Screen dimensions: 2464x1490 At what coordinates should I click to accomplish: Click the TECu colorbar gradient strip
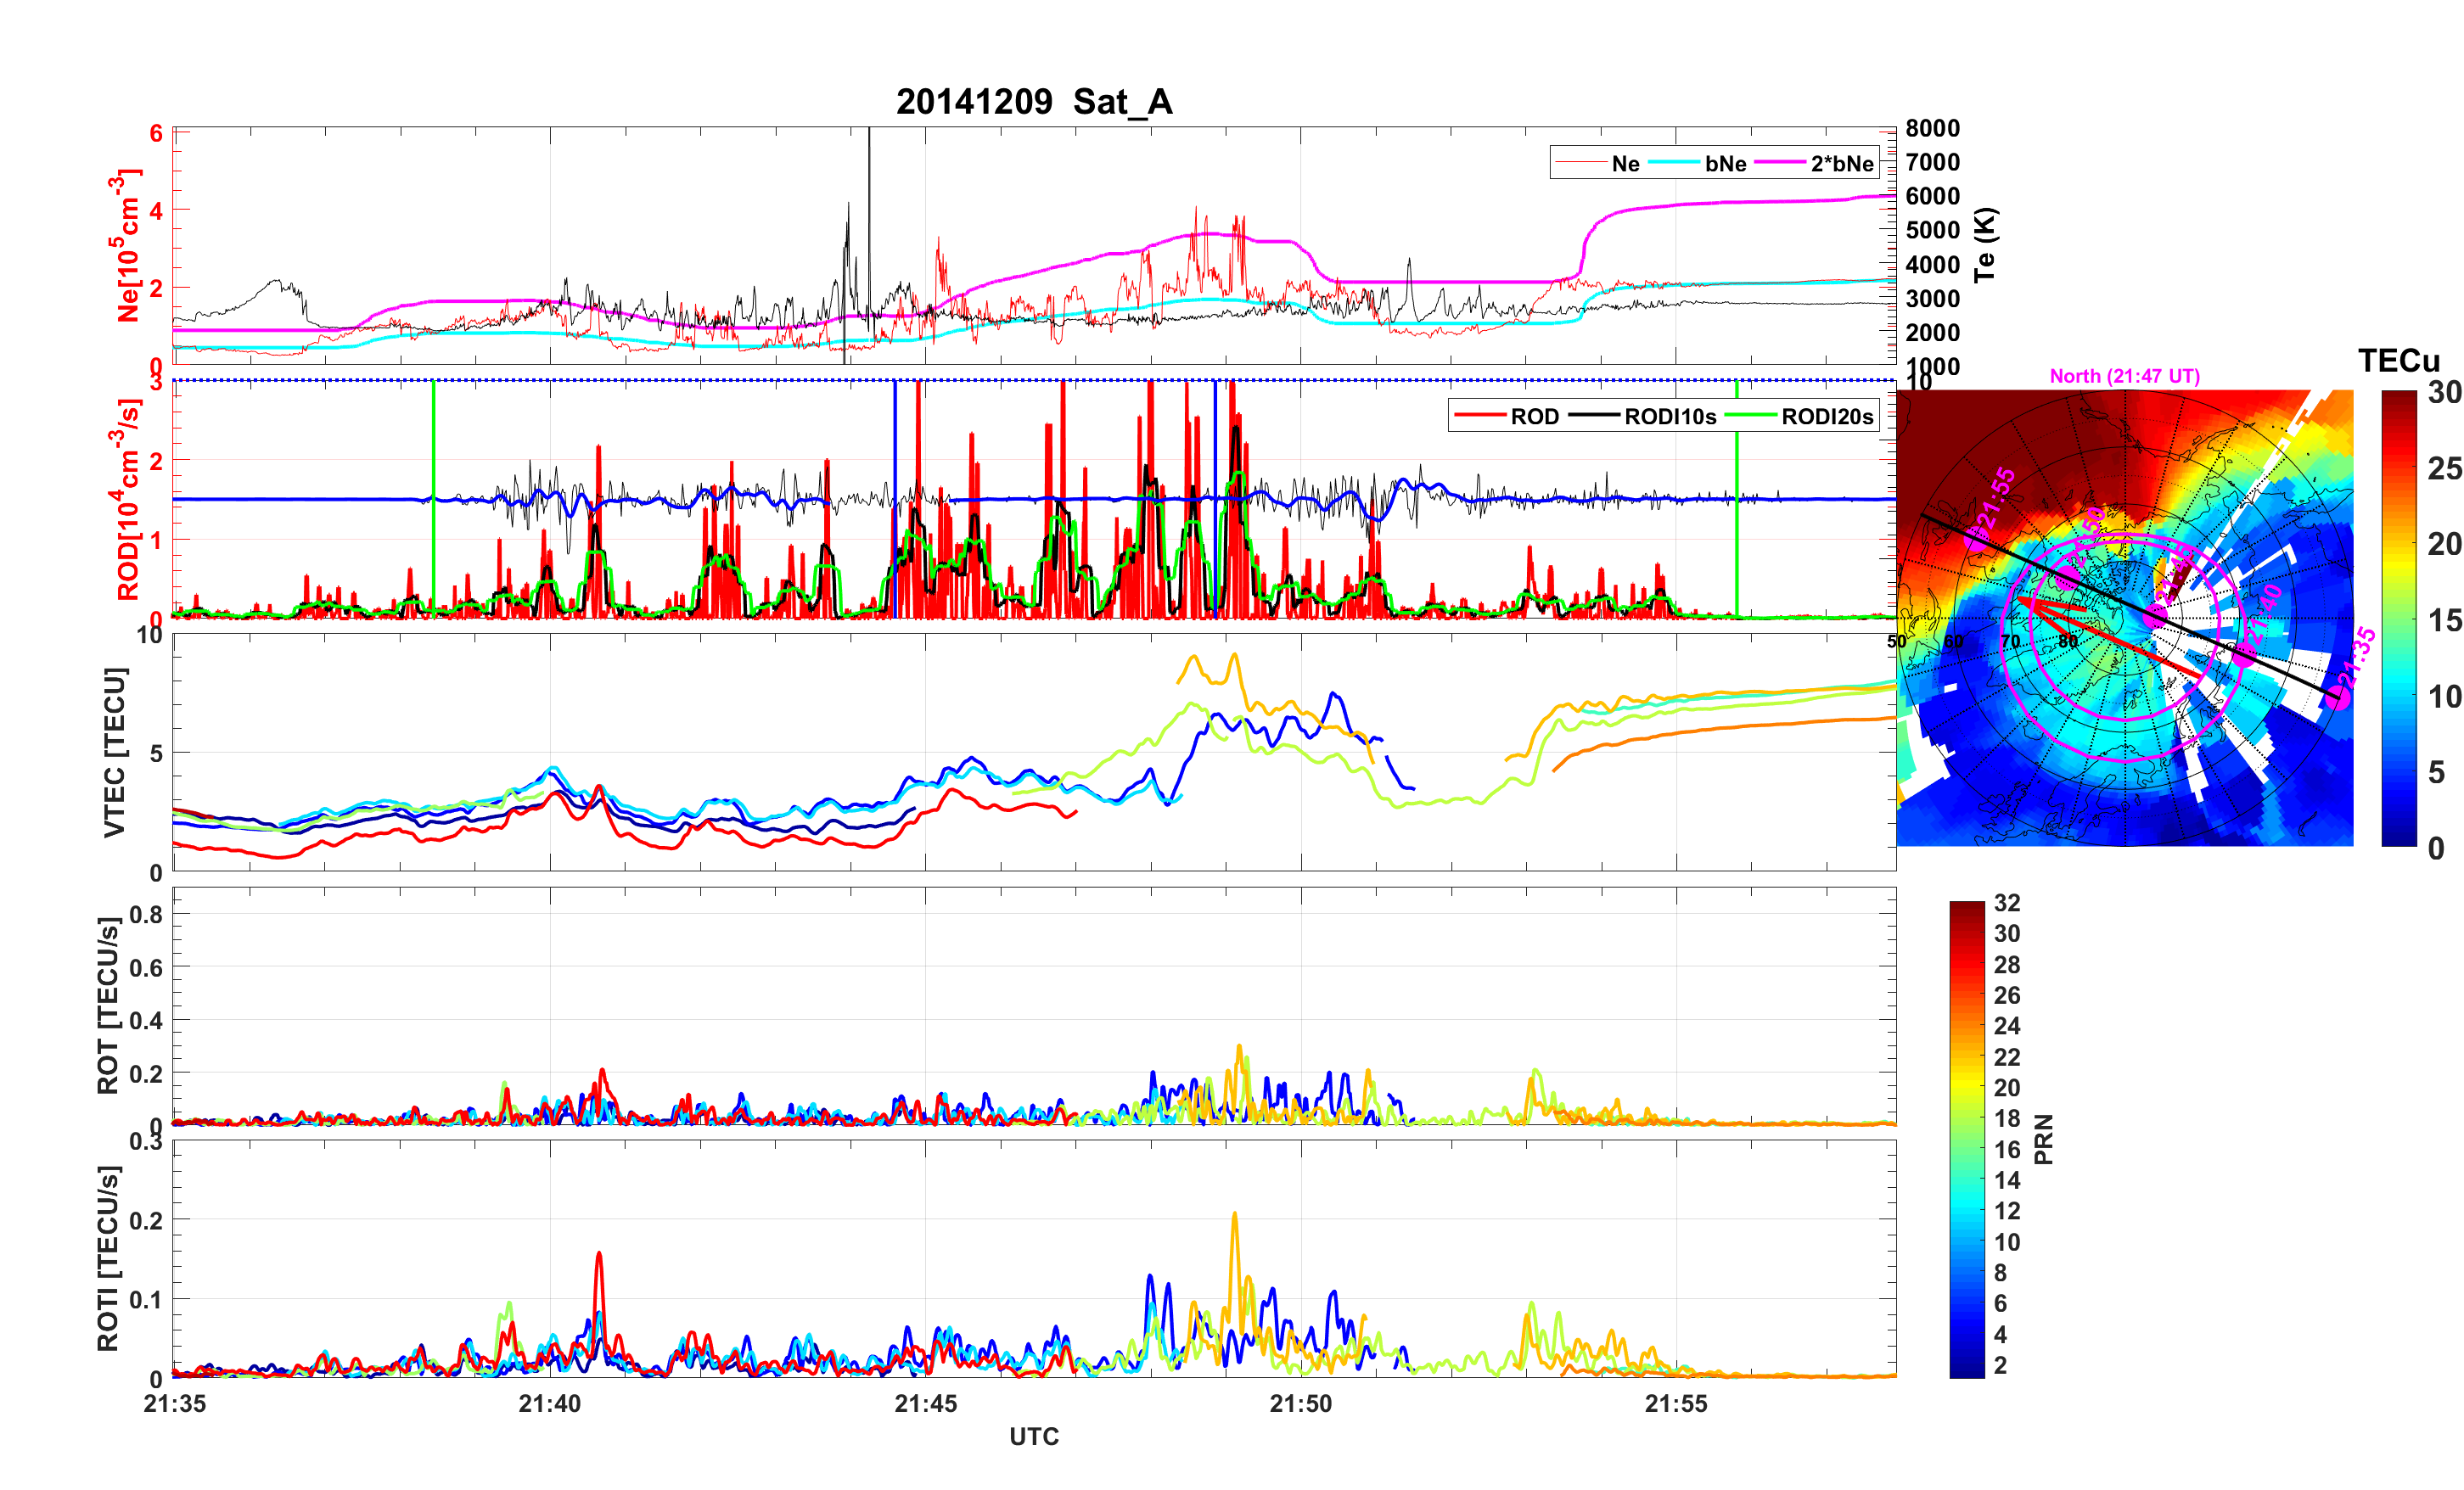click(x=2398, y=618)
